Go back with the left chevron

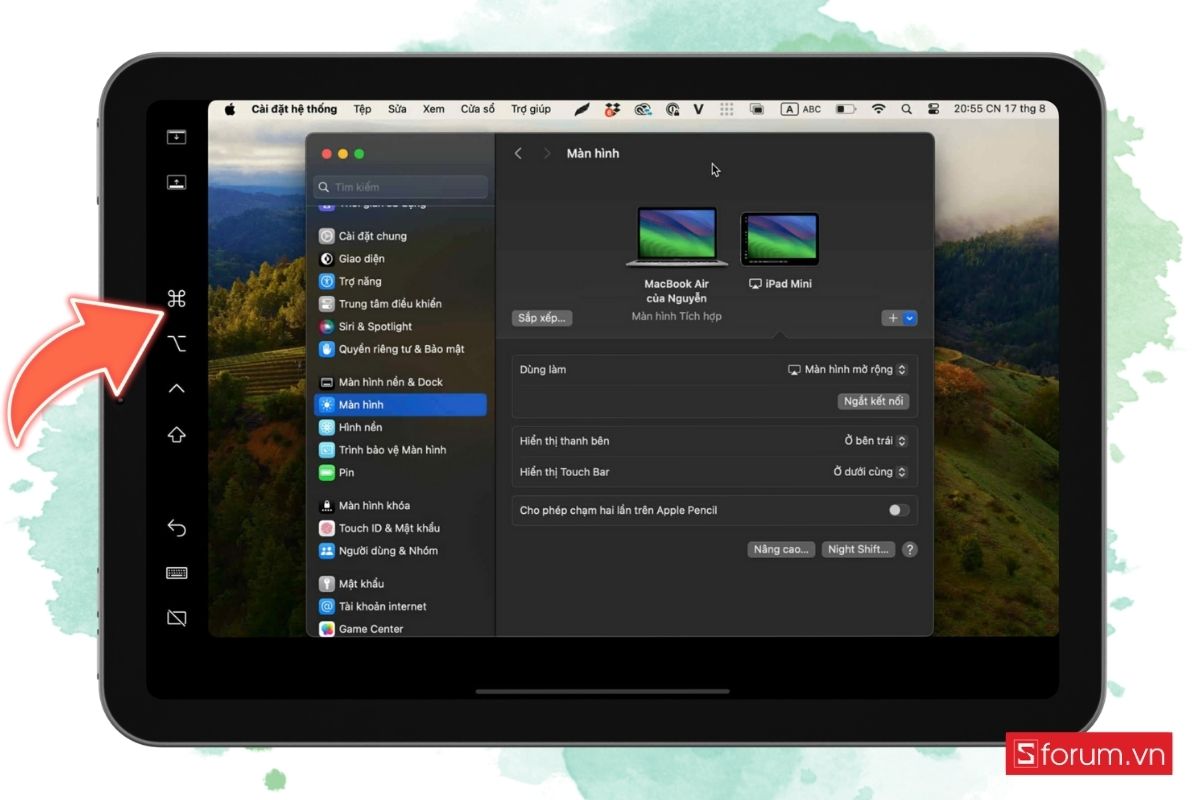(518, 153)
